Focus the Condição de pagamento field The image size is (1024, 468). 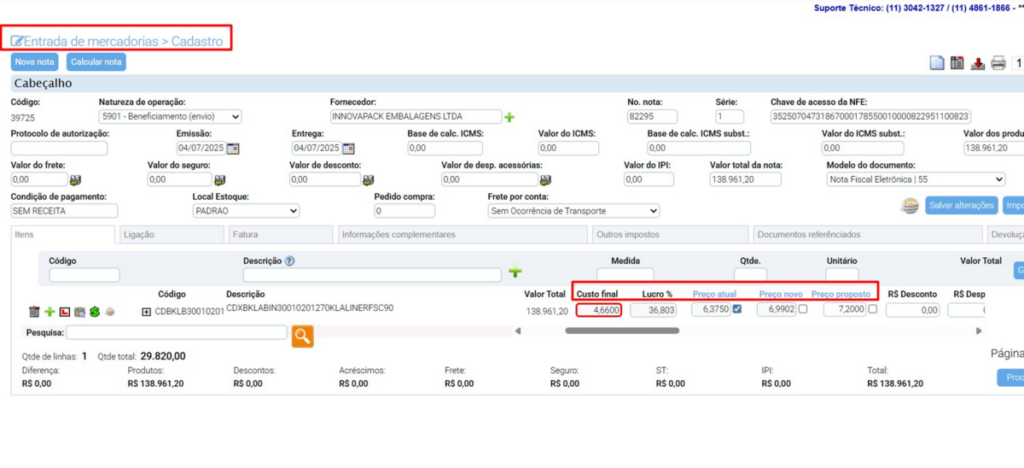click(65, 211)
